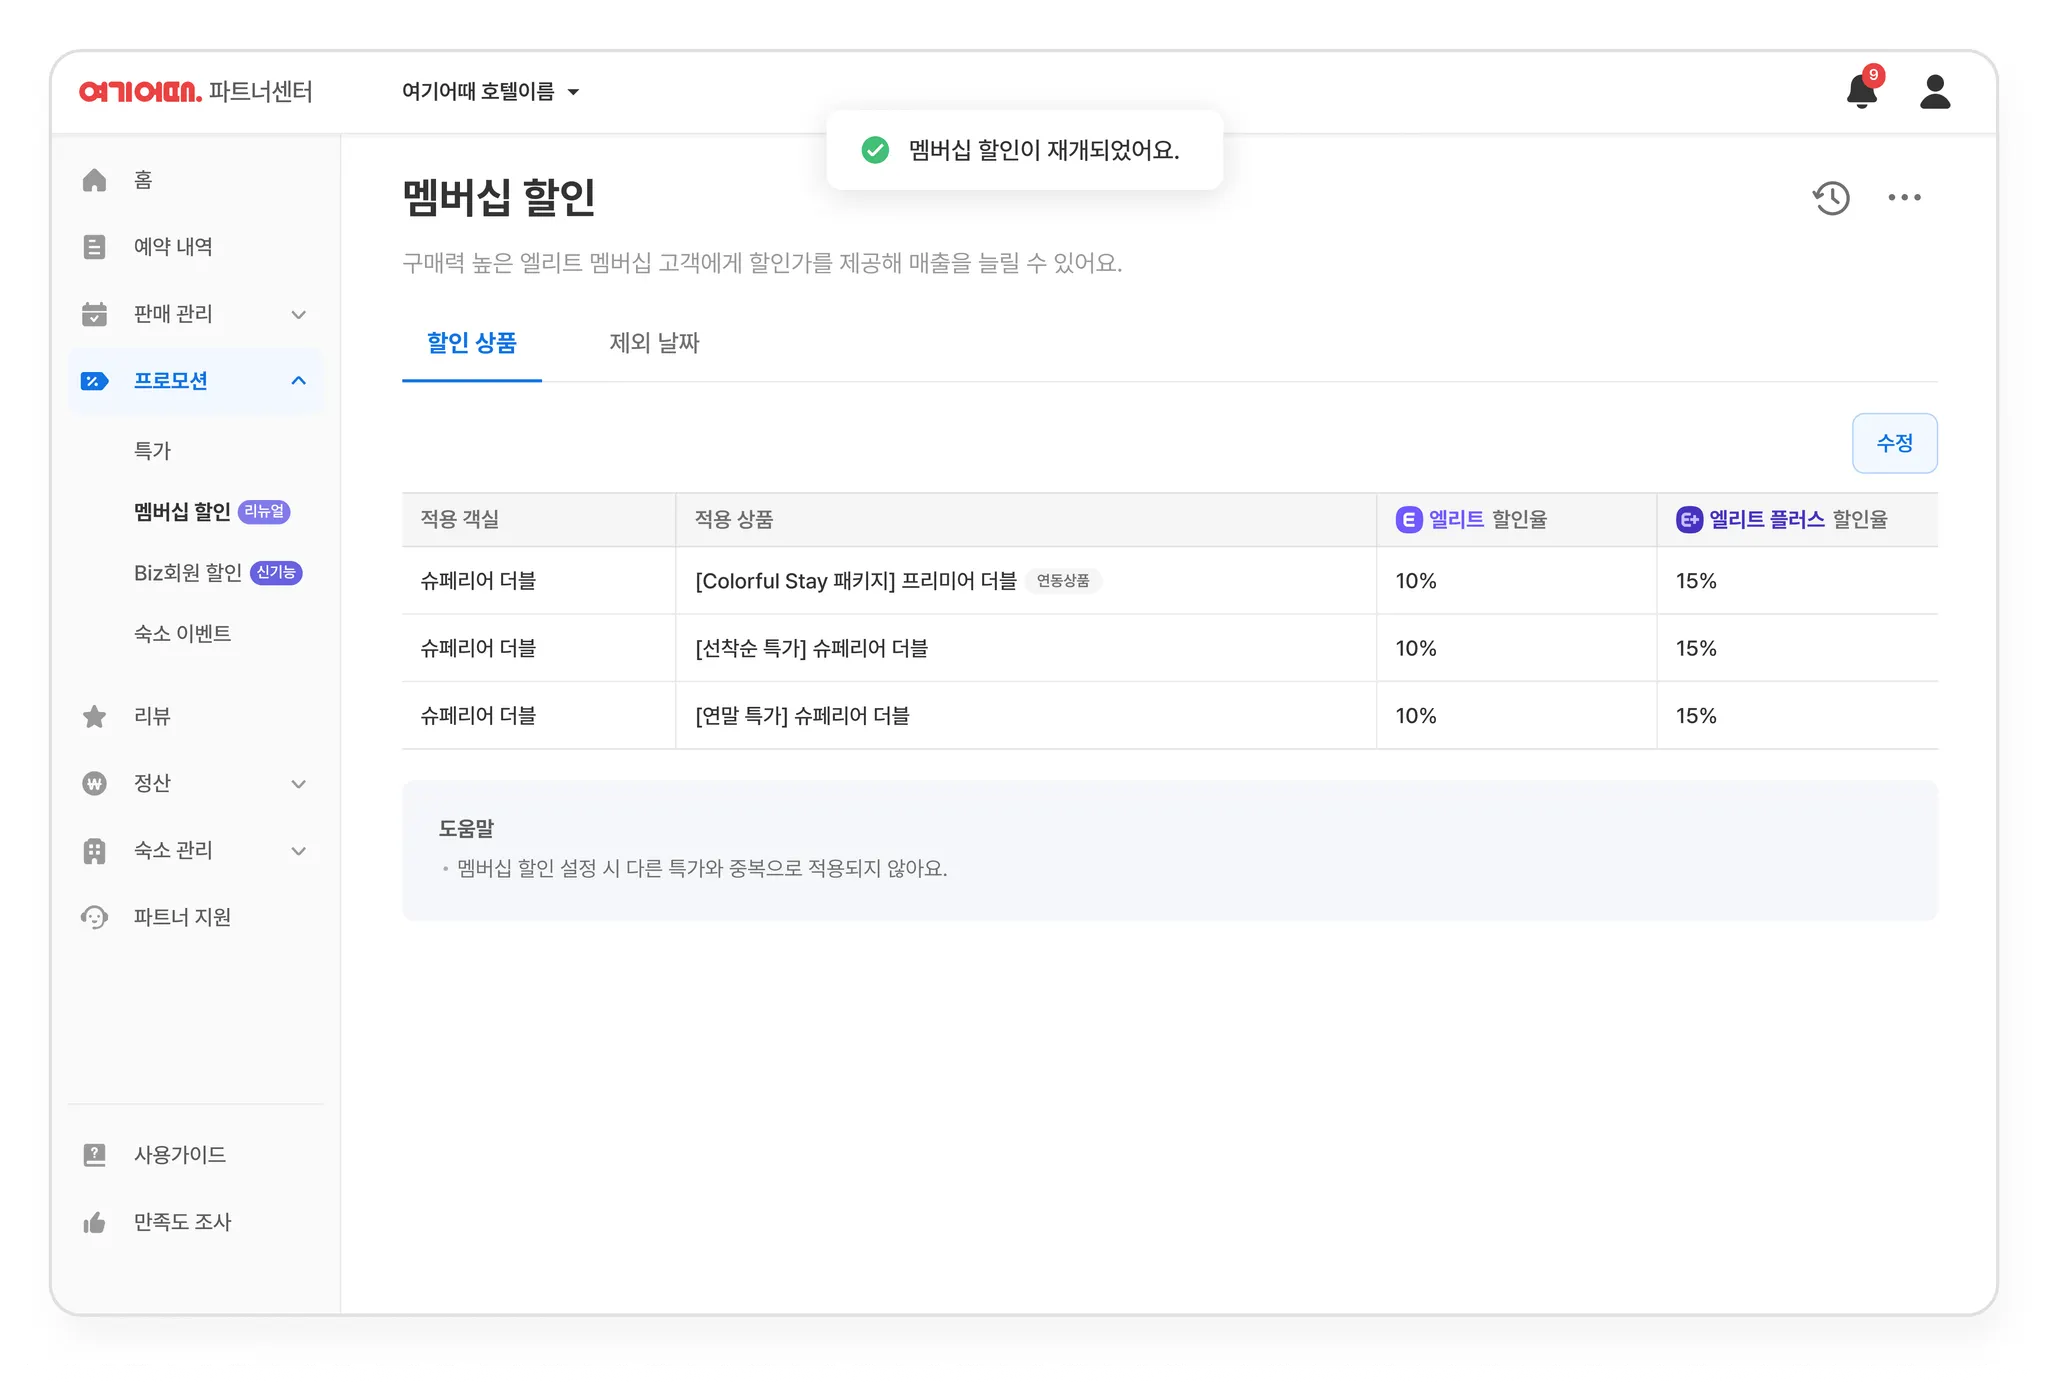Screen dimensions: 2048x1382
Task: Open the three-dot more options menu
Action: (x=1904, y=198)
